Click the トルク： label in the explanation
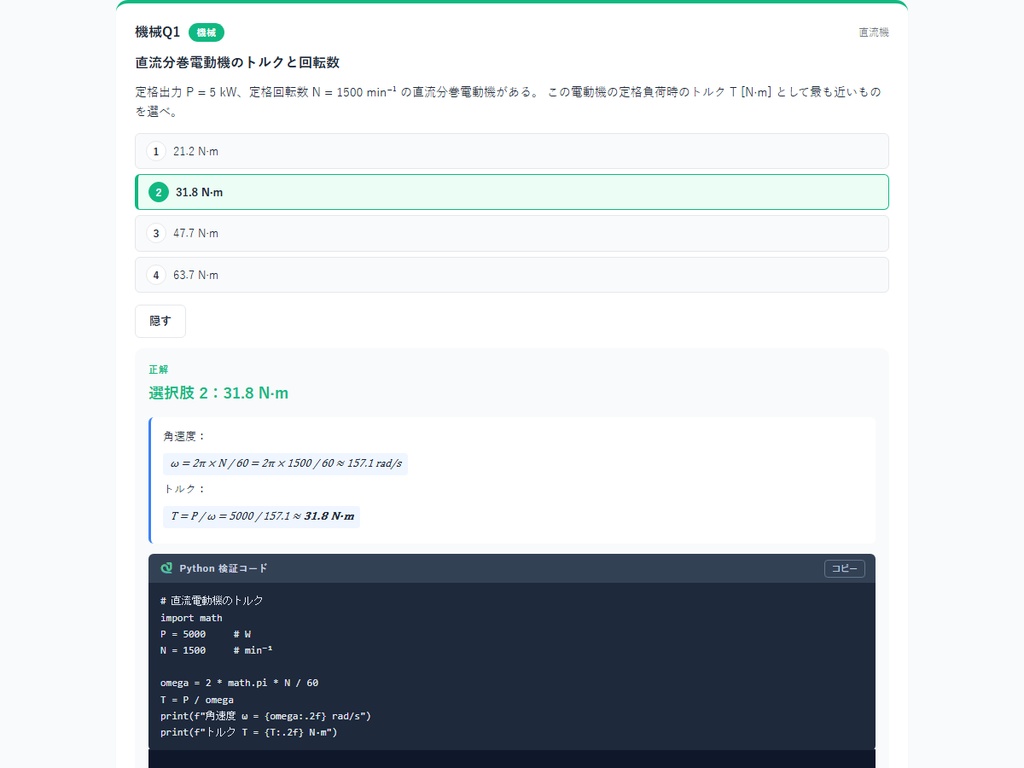The image size is (1024, 768). [184, 489]
